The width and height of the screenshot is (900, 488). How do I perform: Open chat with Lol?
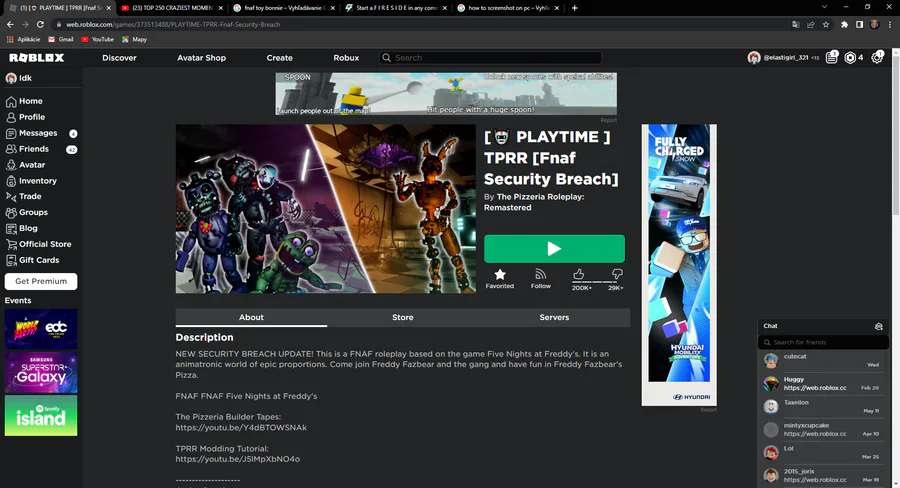click(x=823, y=452)
